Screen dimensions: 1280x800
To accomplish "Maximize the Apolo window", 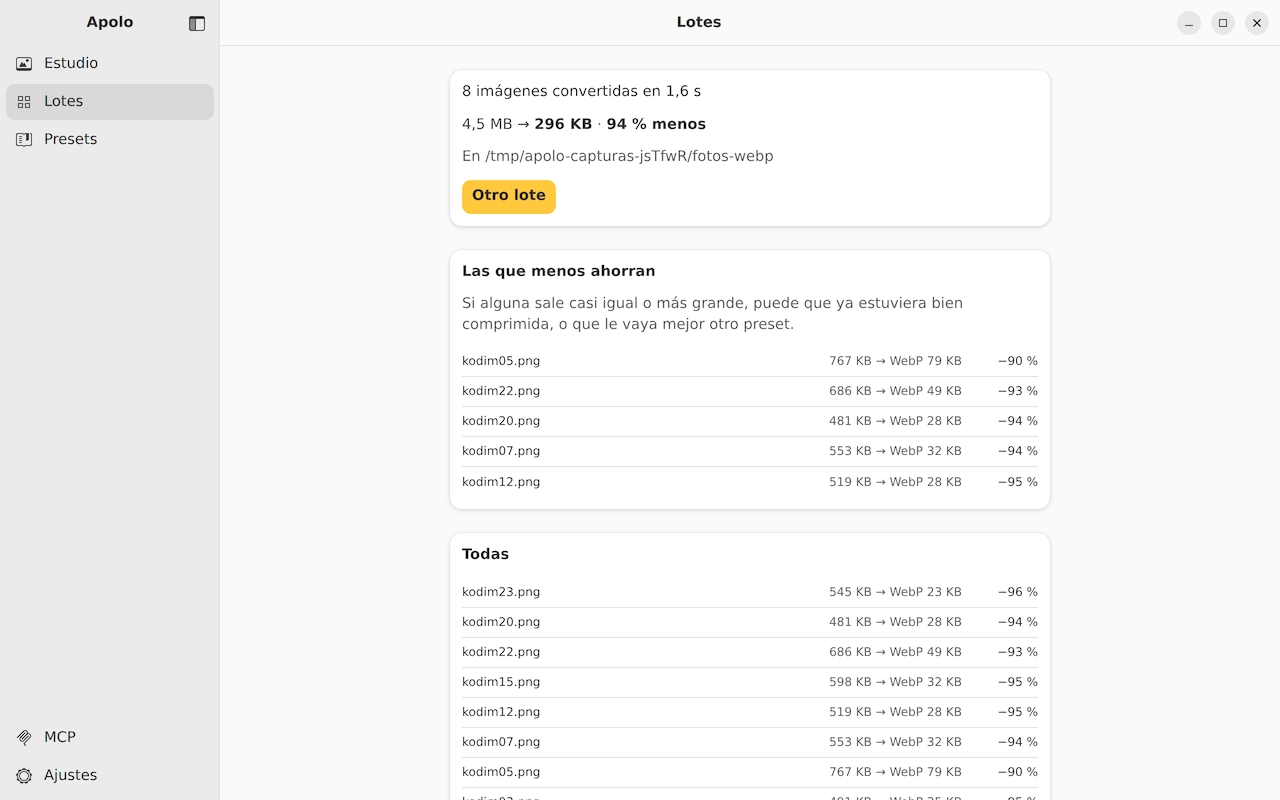I will pos(1223,23).
